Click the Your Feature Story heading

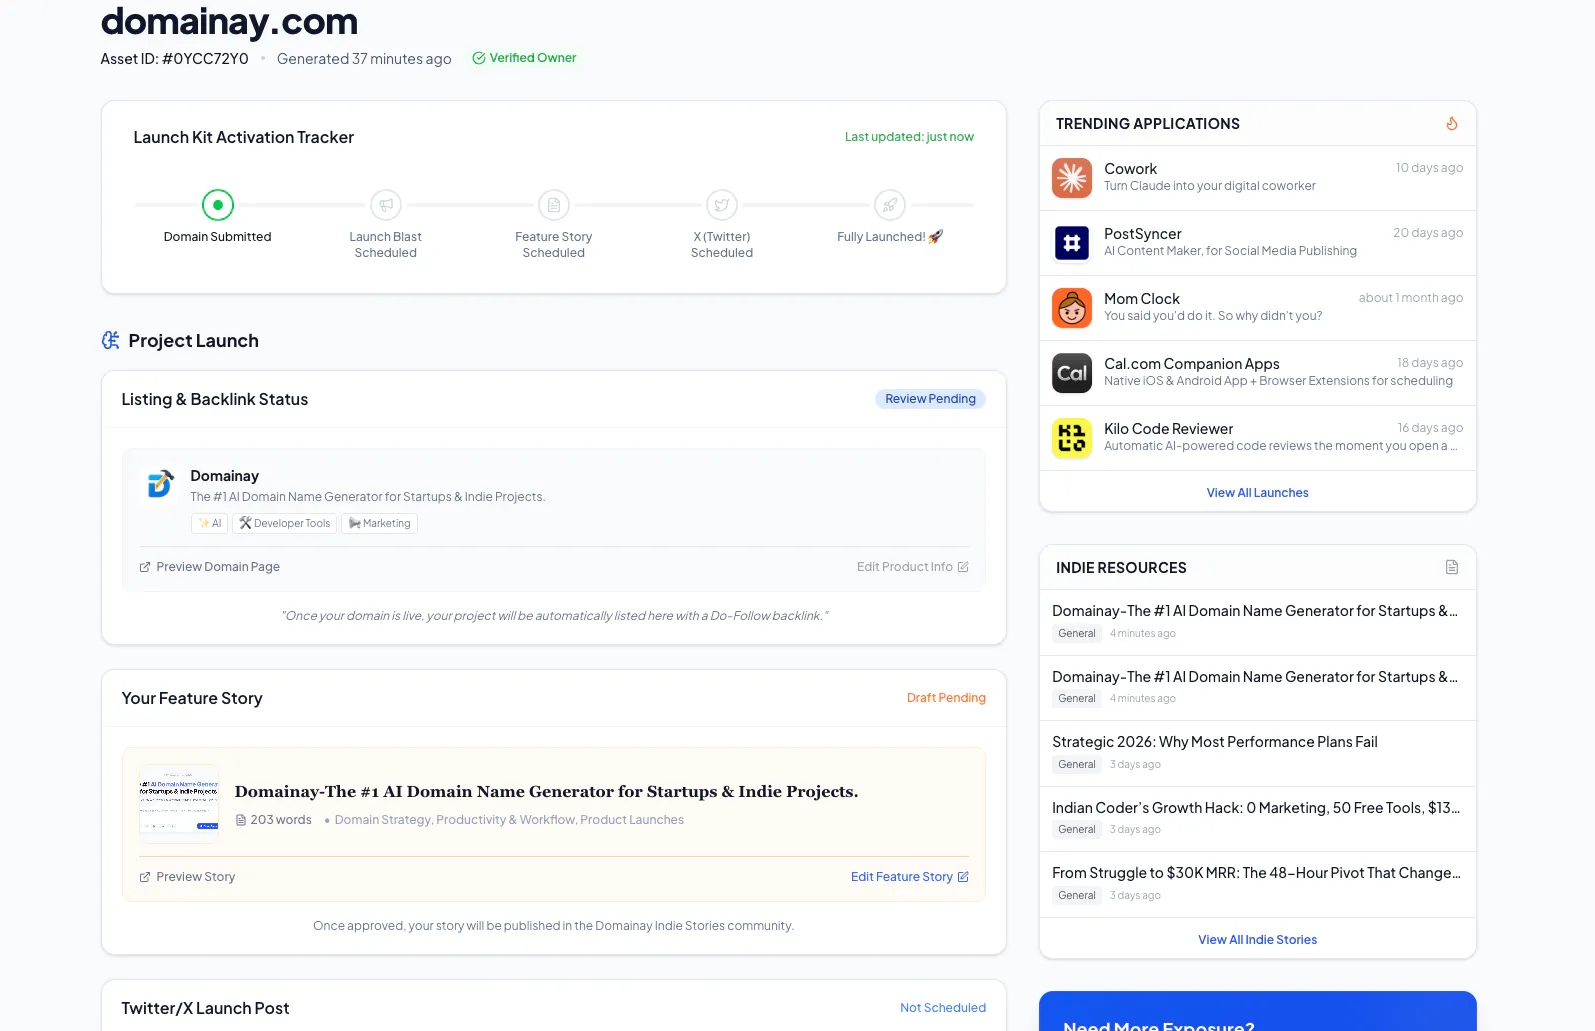tap(192, 698)
